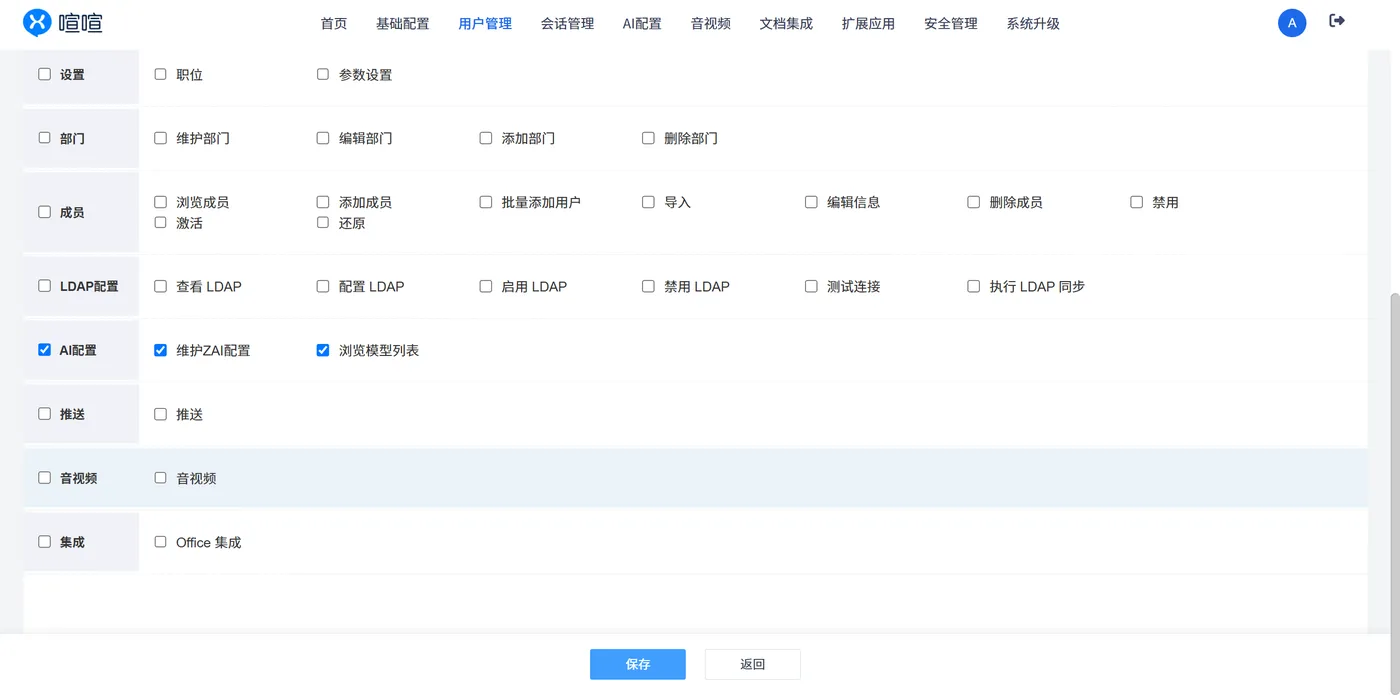This screenshot has width=1400, height=695.
Task: Uncheck 维护ZAI配置 permission
Action: [x=160, y=350]
